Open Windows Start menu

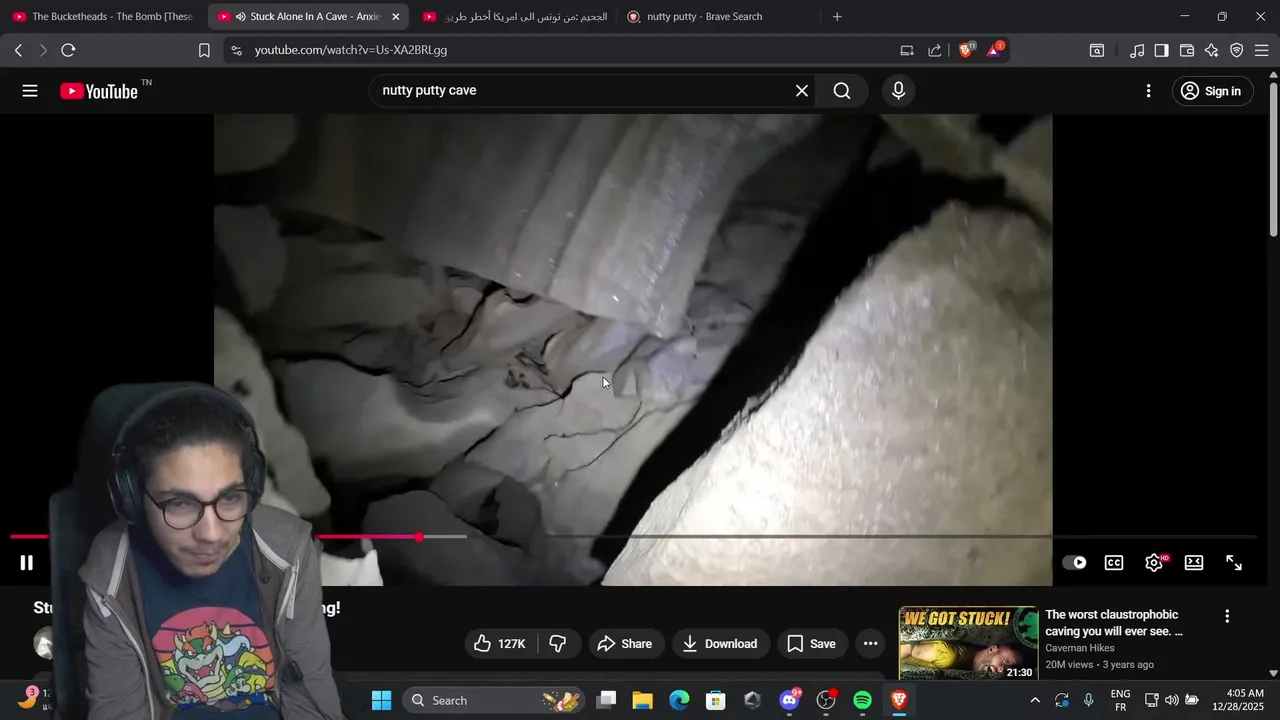pyautogui.click(x=381, y=700)
